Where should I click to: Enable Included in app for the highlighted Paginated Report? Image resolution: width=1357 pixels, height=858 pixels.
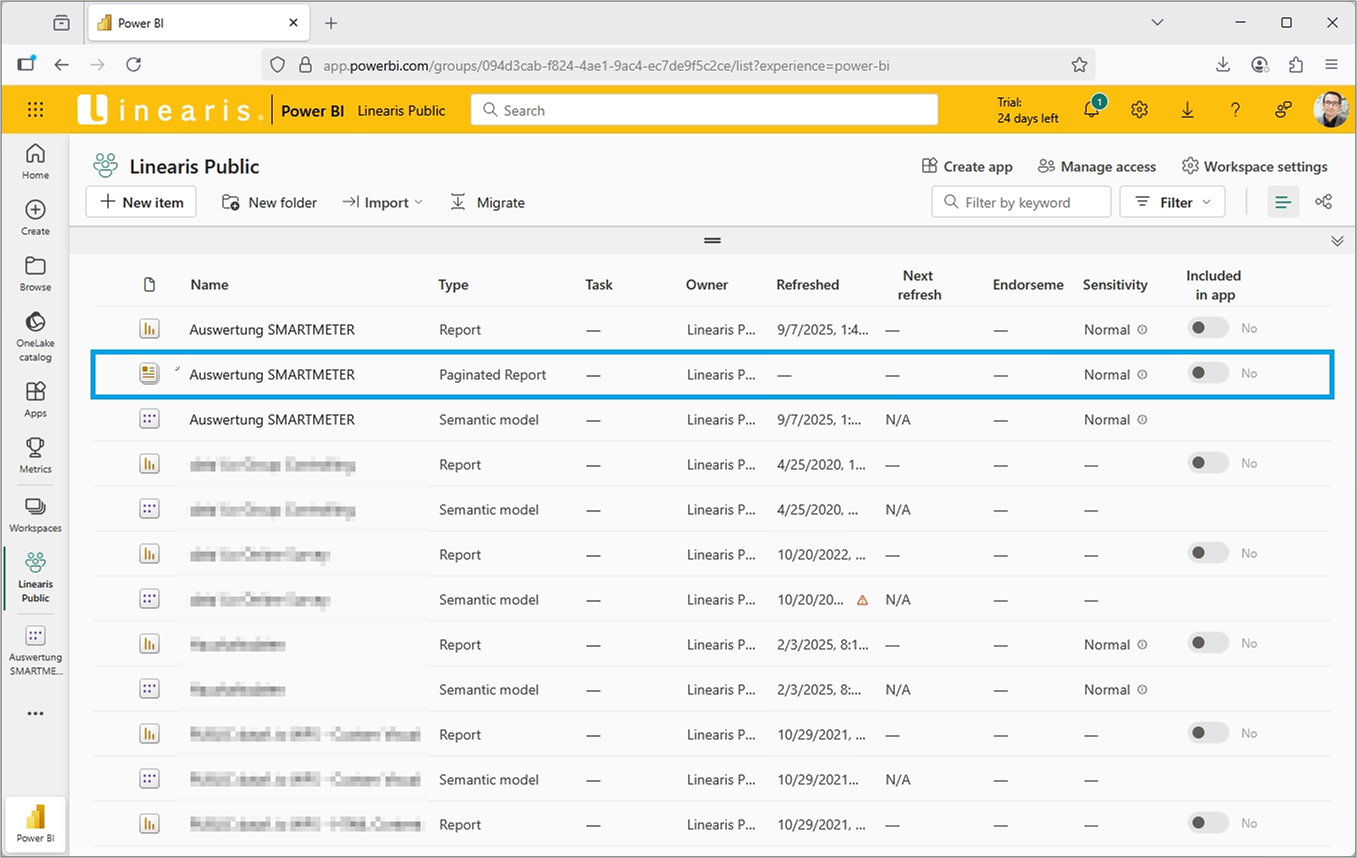pyautogui.click(x=1207, y=372)
